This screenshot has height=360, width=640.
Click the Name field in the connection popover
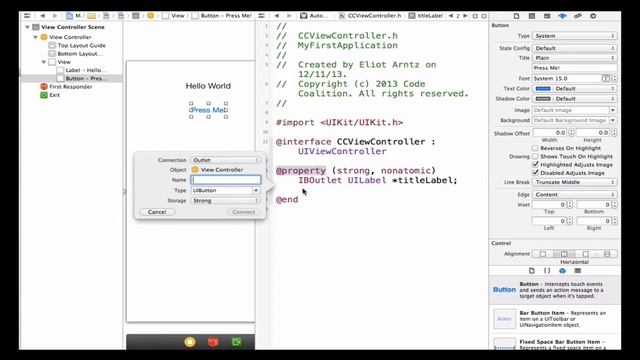pos(226,180)
